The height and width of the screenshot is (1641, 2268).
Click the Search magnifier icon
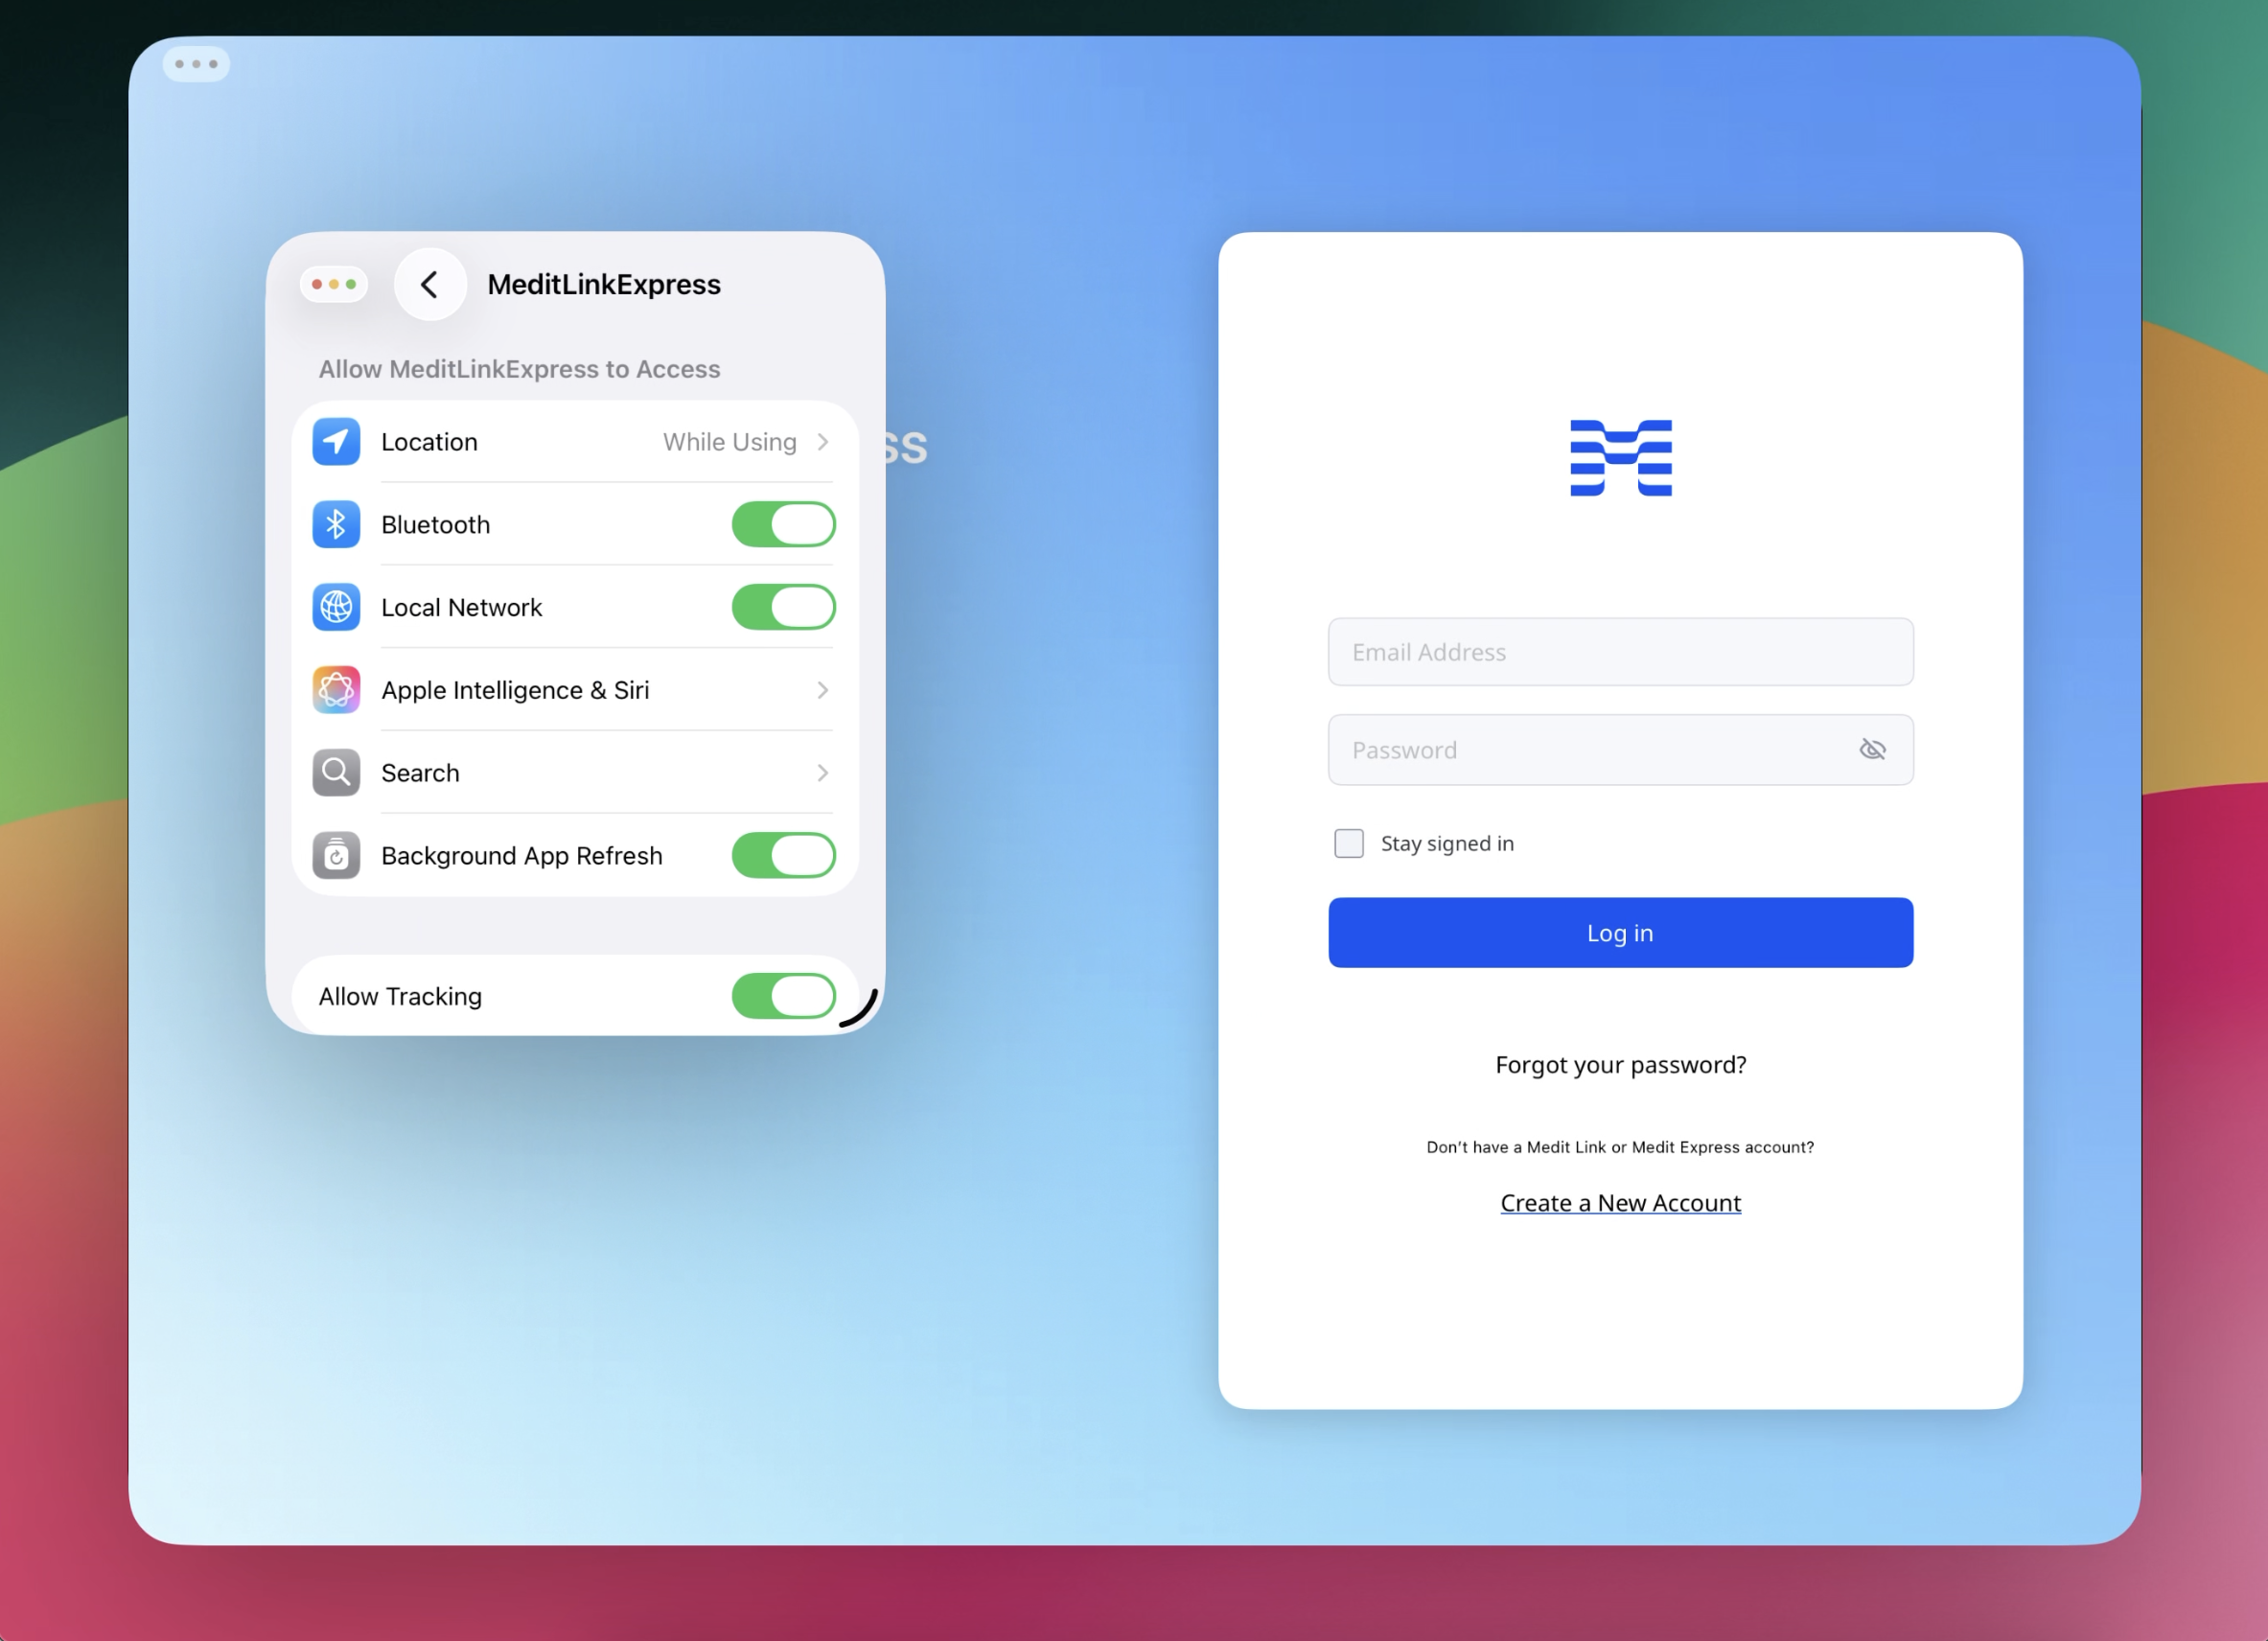336,773
